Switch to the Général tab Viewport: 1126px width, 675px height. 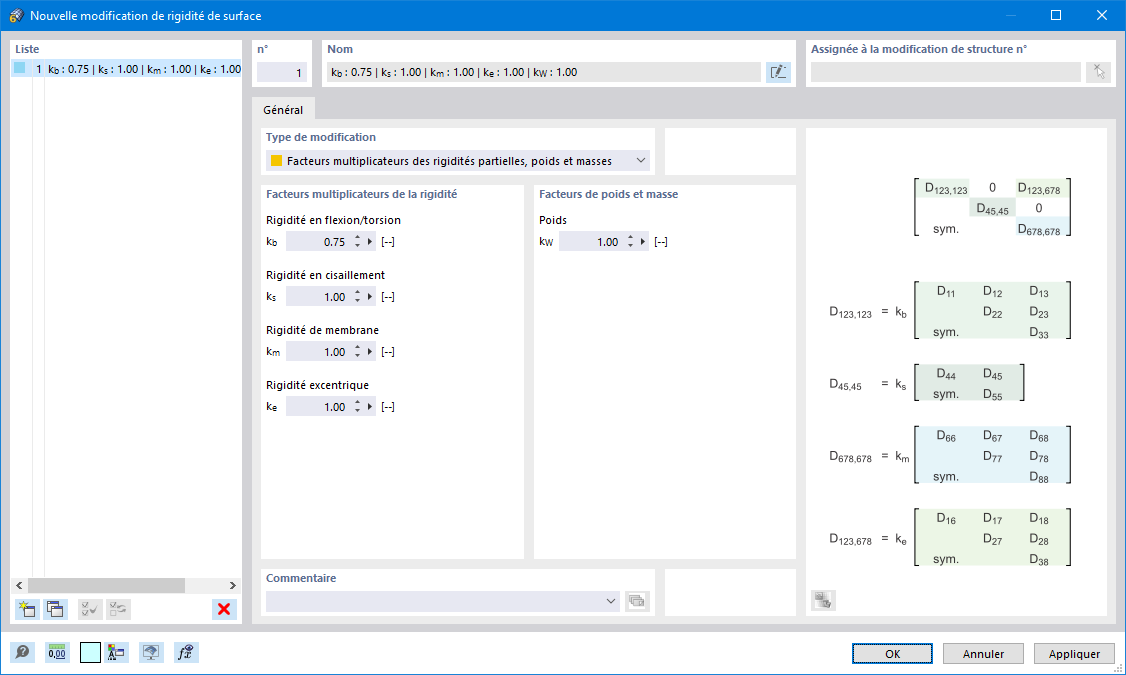click(283, 110)
